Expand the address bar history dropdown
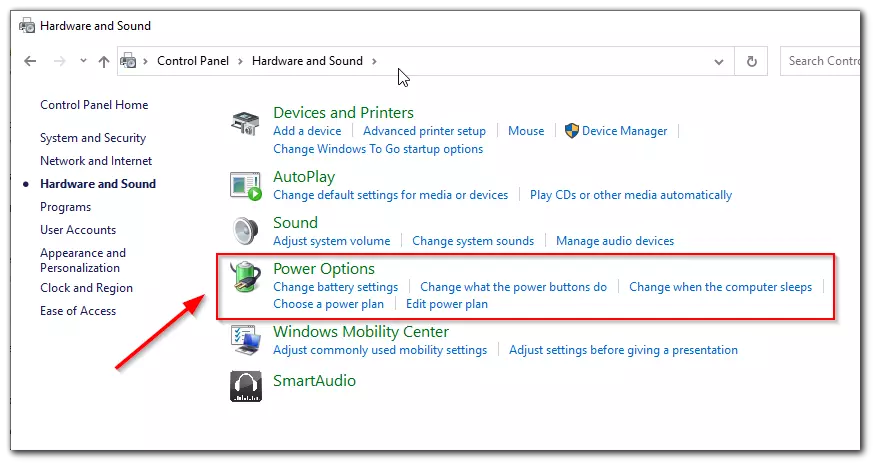The height and width of the screenshot is (468, 878). [718, 62]
